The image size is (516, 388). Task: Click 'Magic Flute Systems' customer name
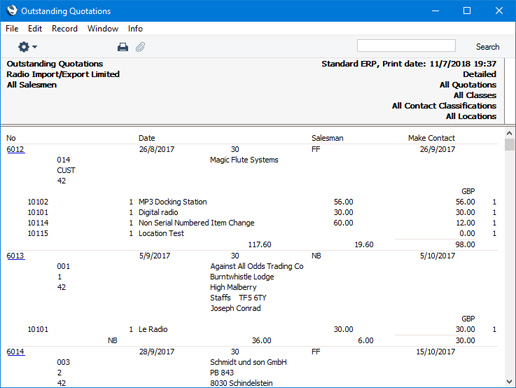244,160
